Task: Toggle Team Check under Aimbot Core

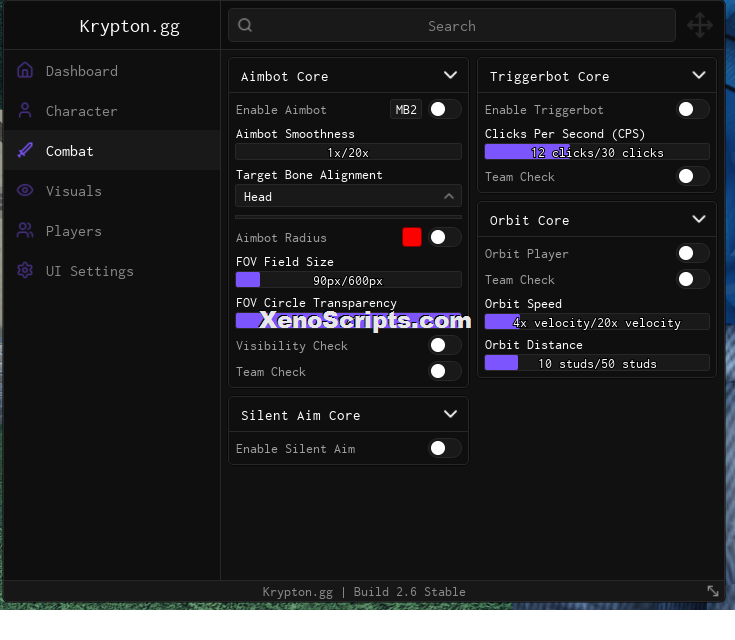Action: (x=445, y=371)
